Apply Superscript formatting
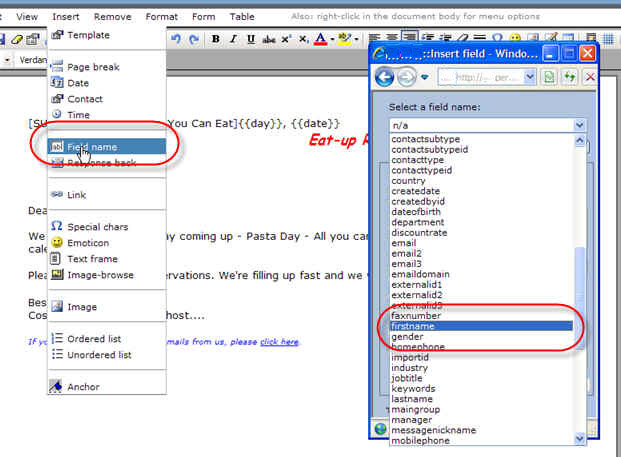The height and width of the screenshot is (457, 621). pyautogui.click(x=286, y=39)
